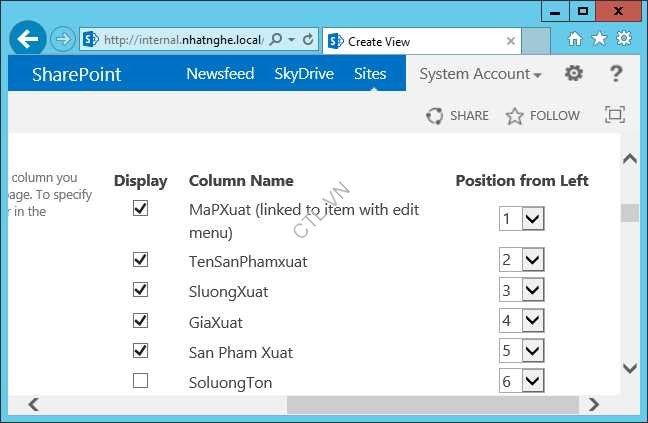
Task: Open the browser Home icon
Action: pos(575,39)
